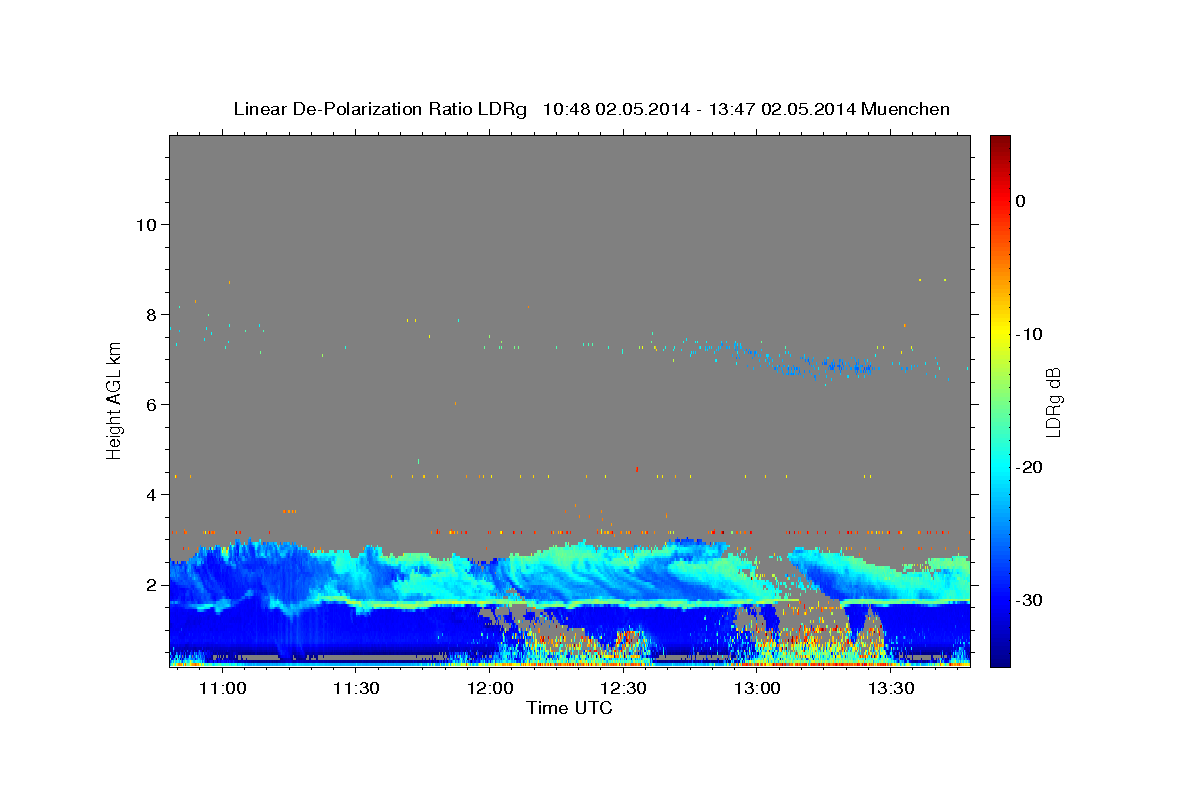Viewport: 1200px width, 800px height.
Task: Click the height tick label 4
Action: point(152,494)
